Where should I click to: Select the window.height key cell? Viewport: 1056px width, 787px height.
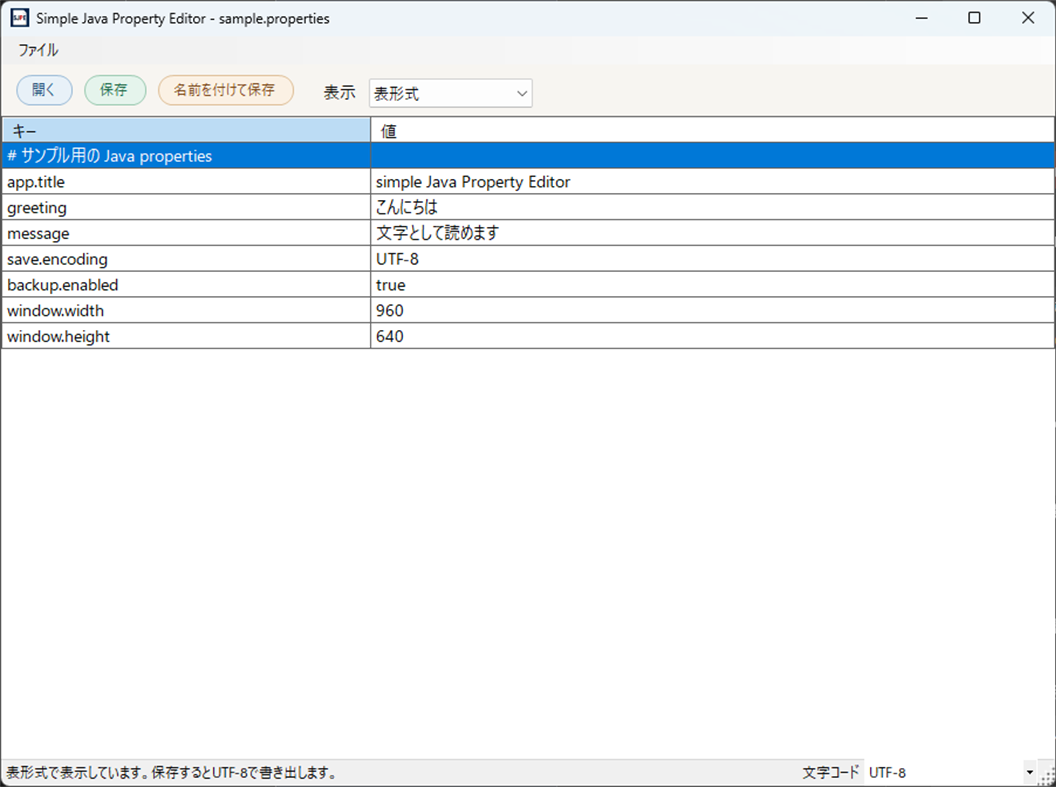click(x=186, y=336)
